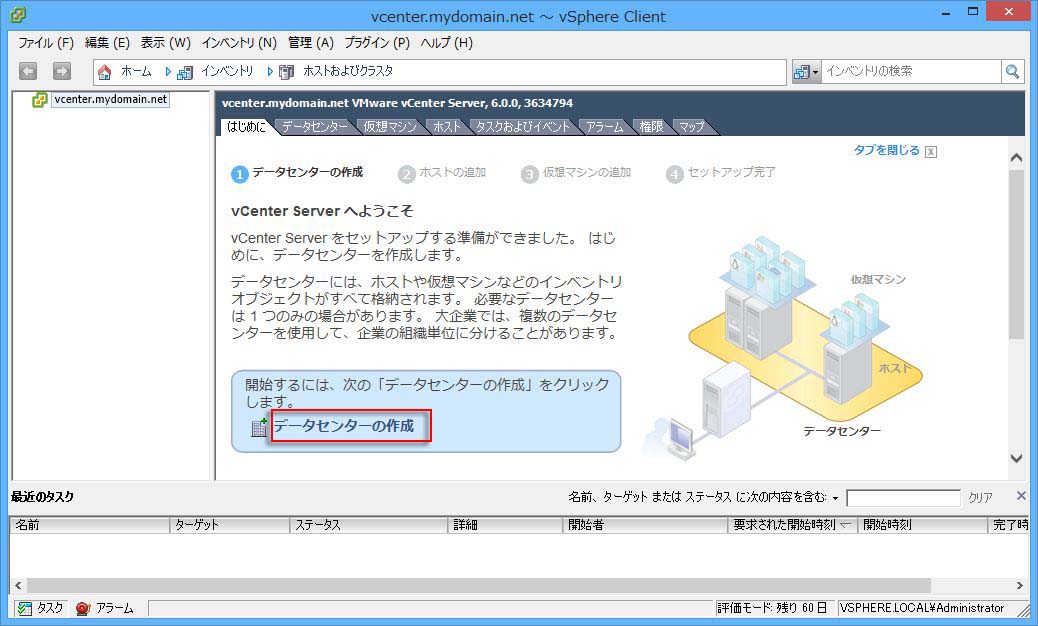The width and height of the screenshot is (1038, 626).
Task: Click the vSphere Client title bar icon
Action: point(19,15)
